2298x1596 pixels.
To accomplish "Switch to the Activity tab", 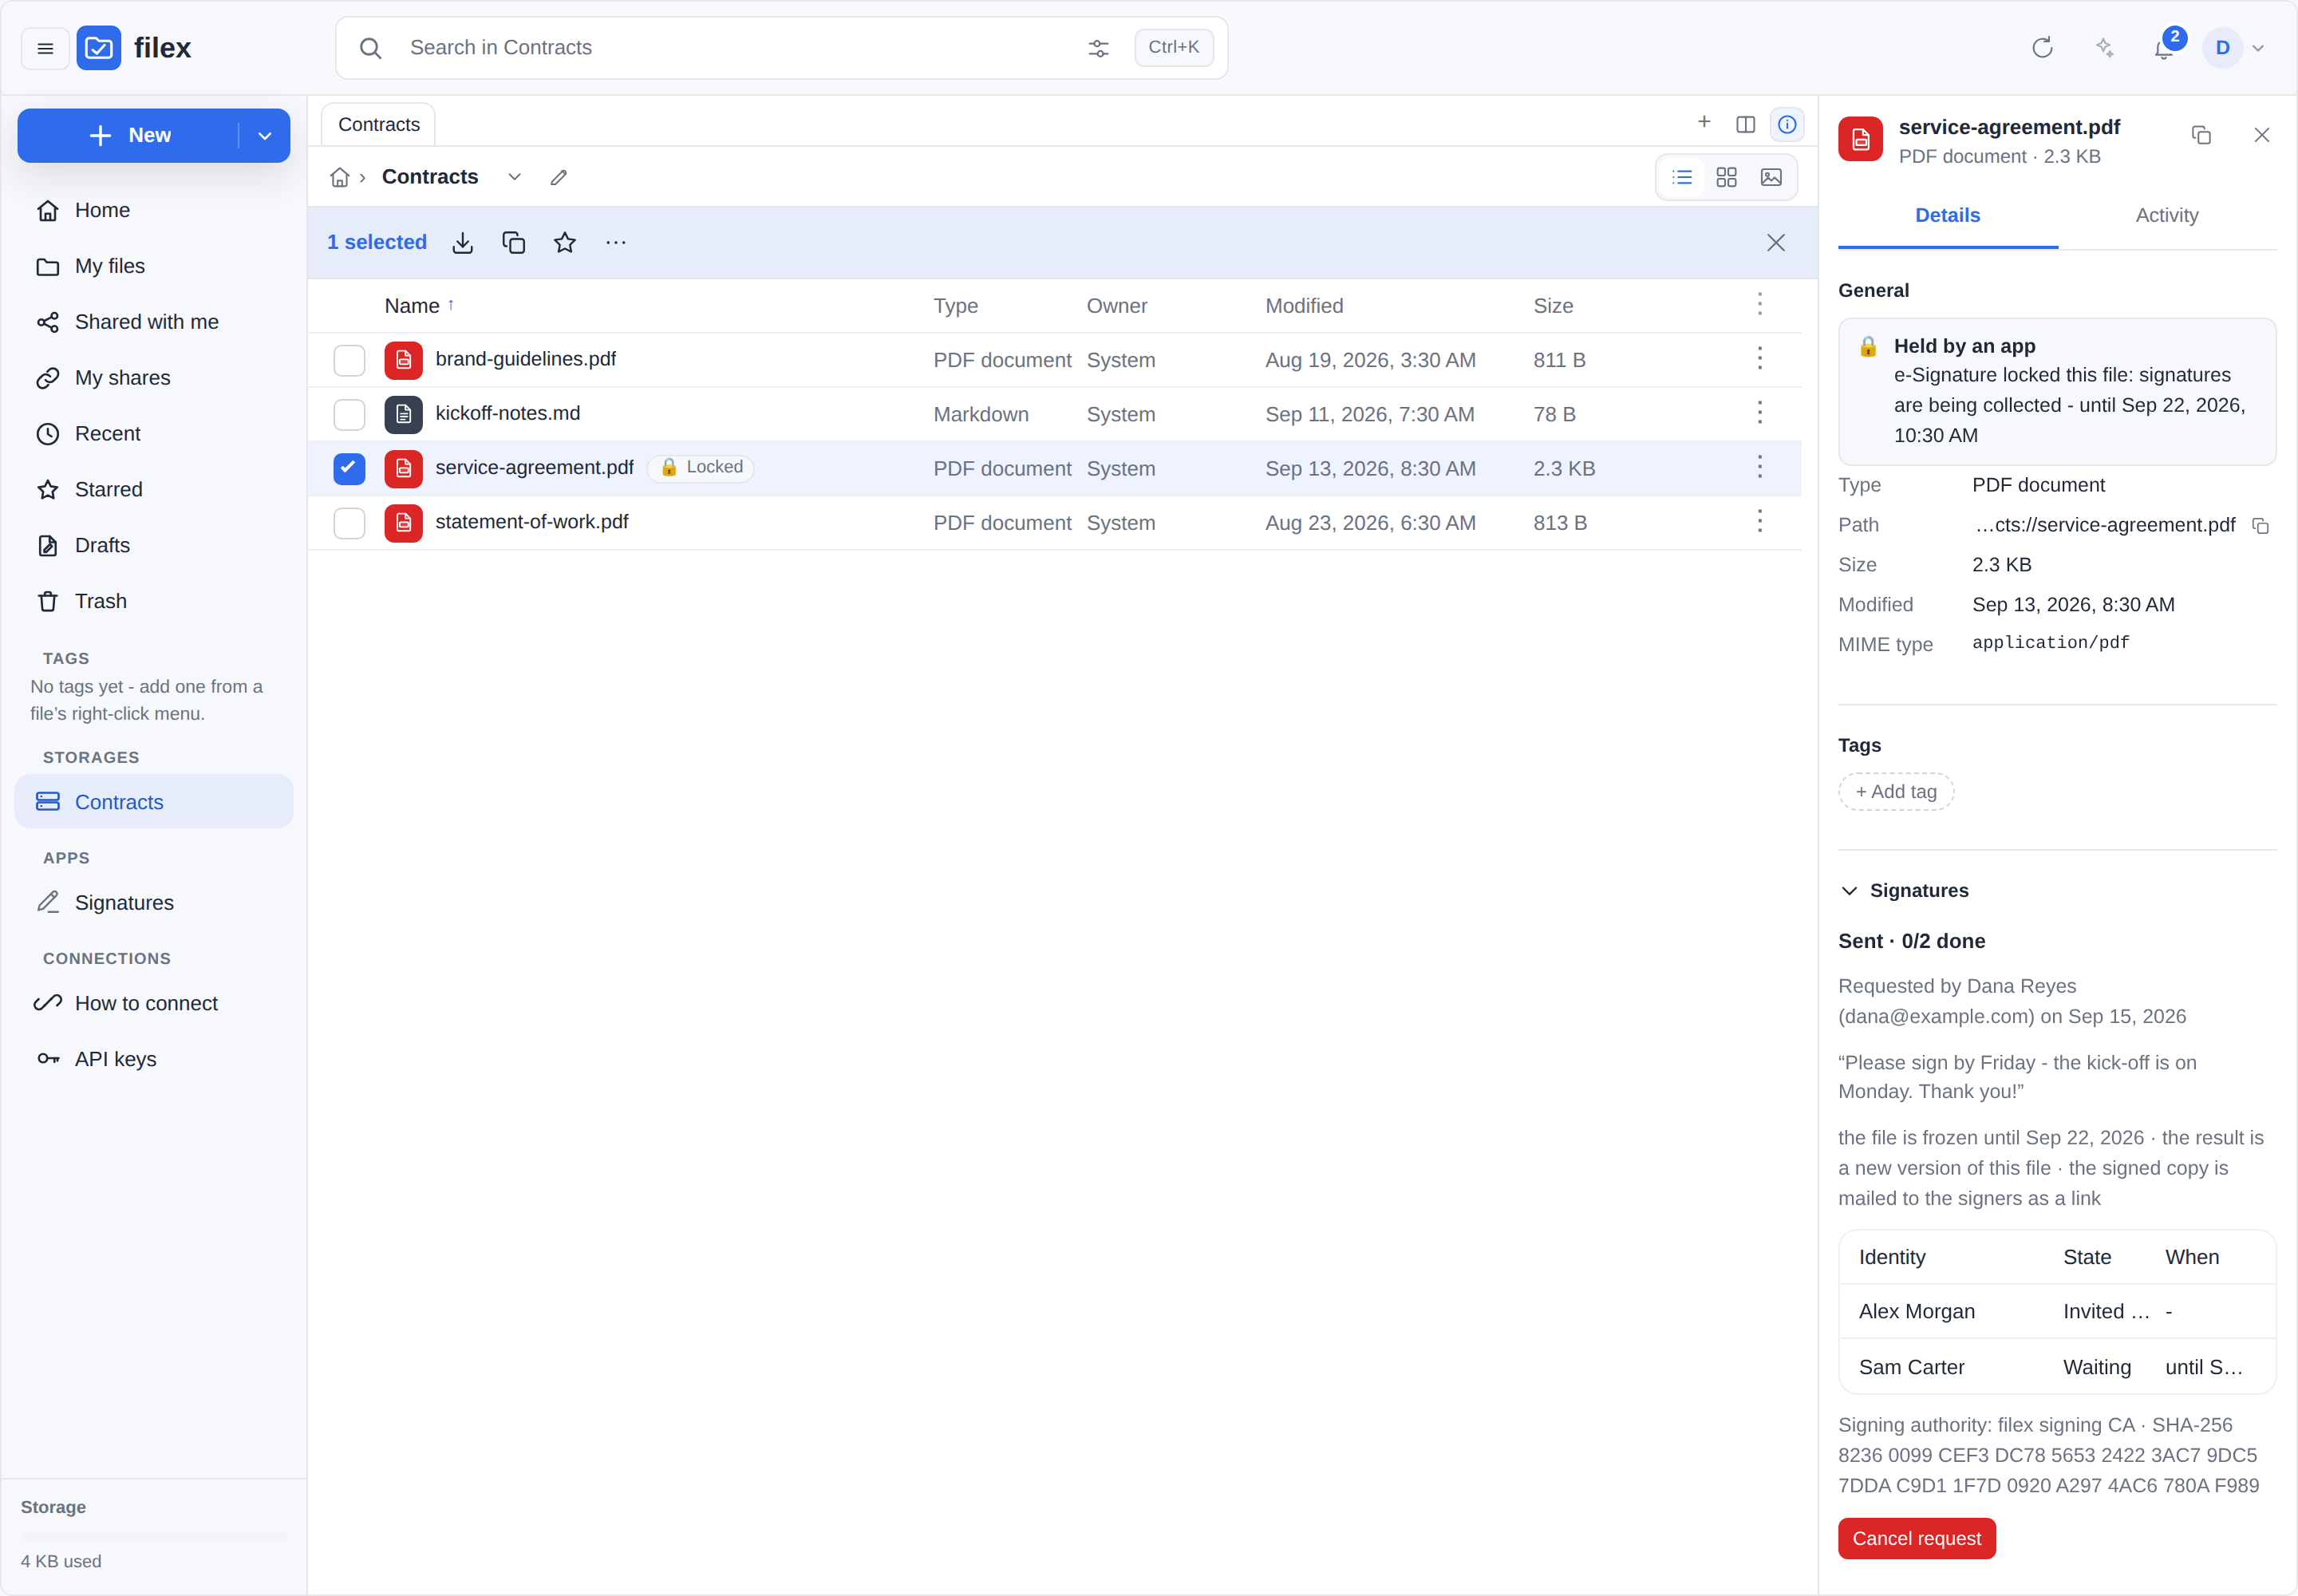I will (2166, 216).
